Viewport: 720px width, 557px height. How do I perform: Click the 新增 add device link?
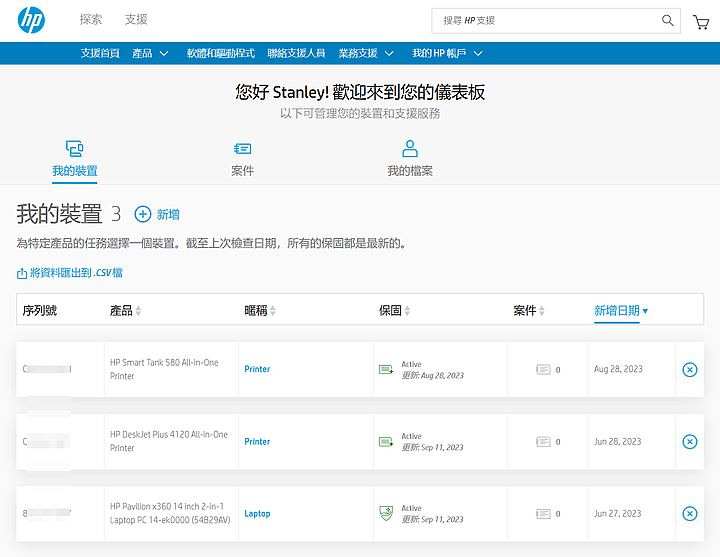click(x=168, y=214)
